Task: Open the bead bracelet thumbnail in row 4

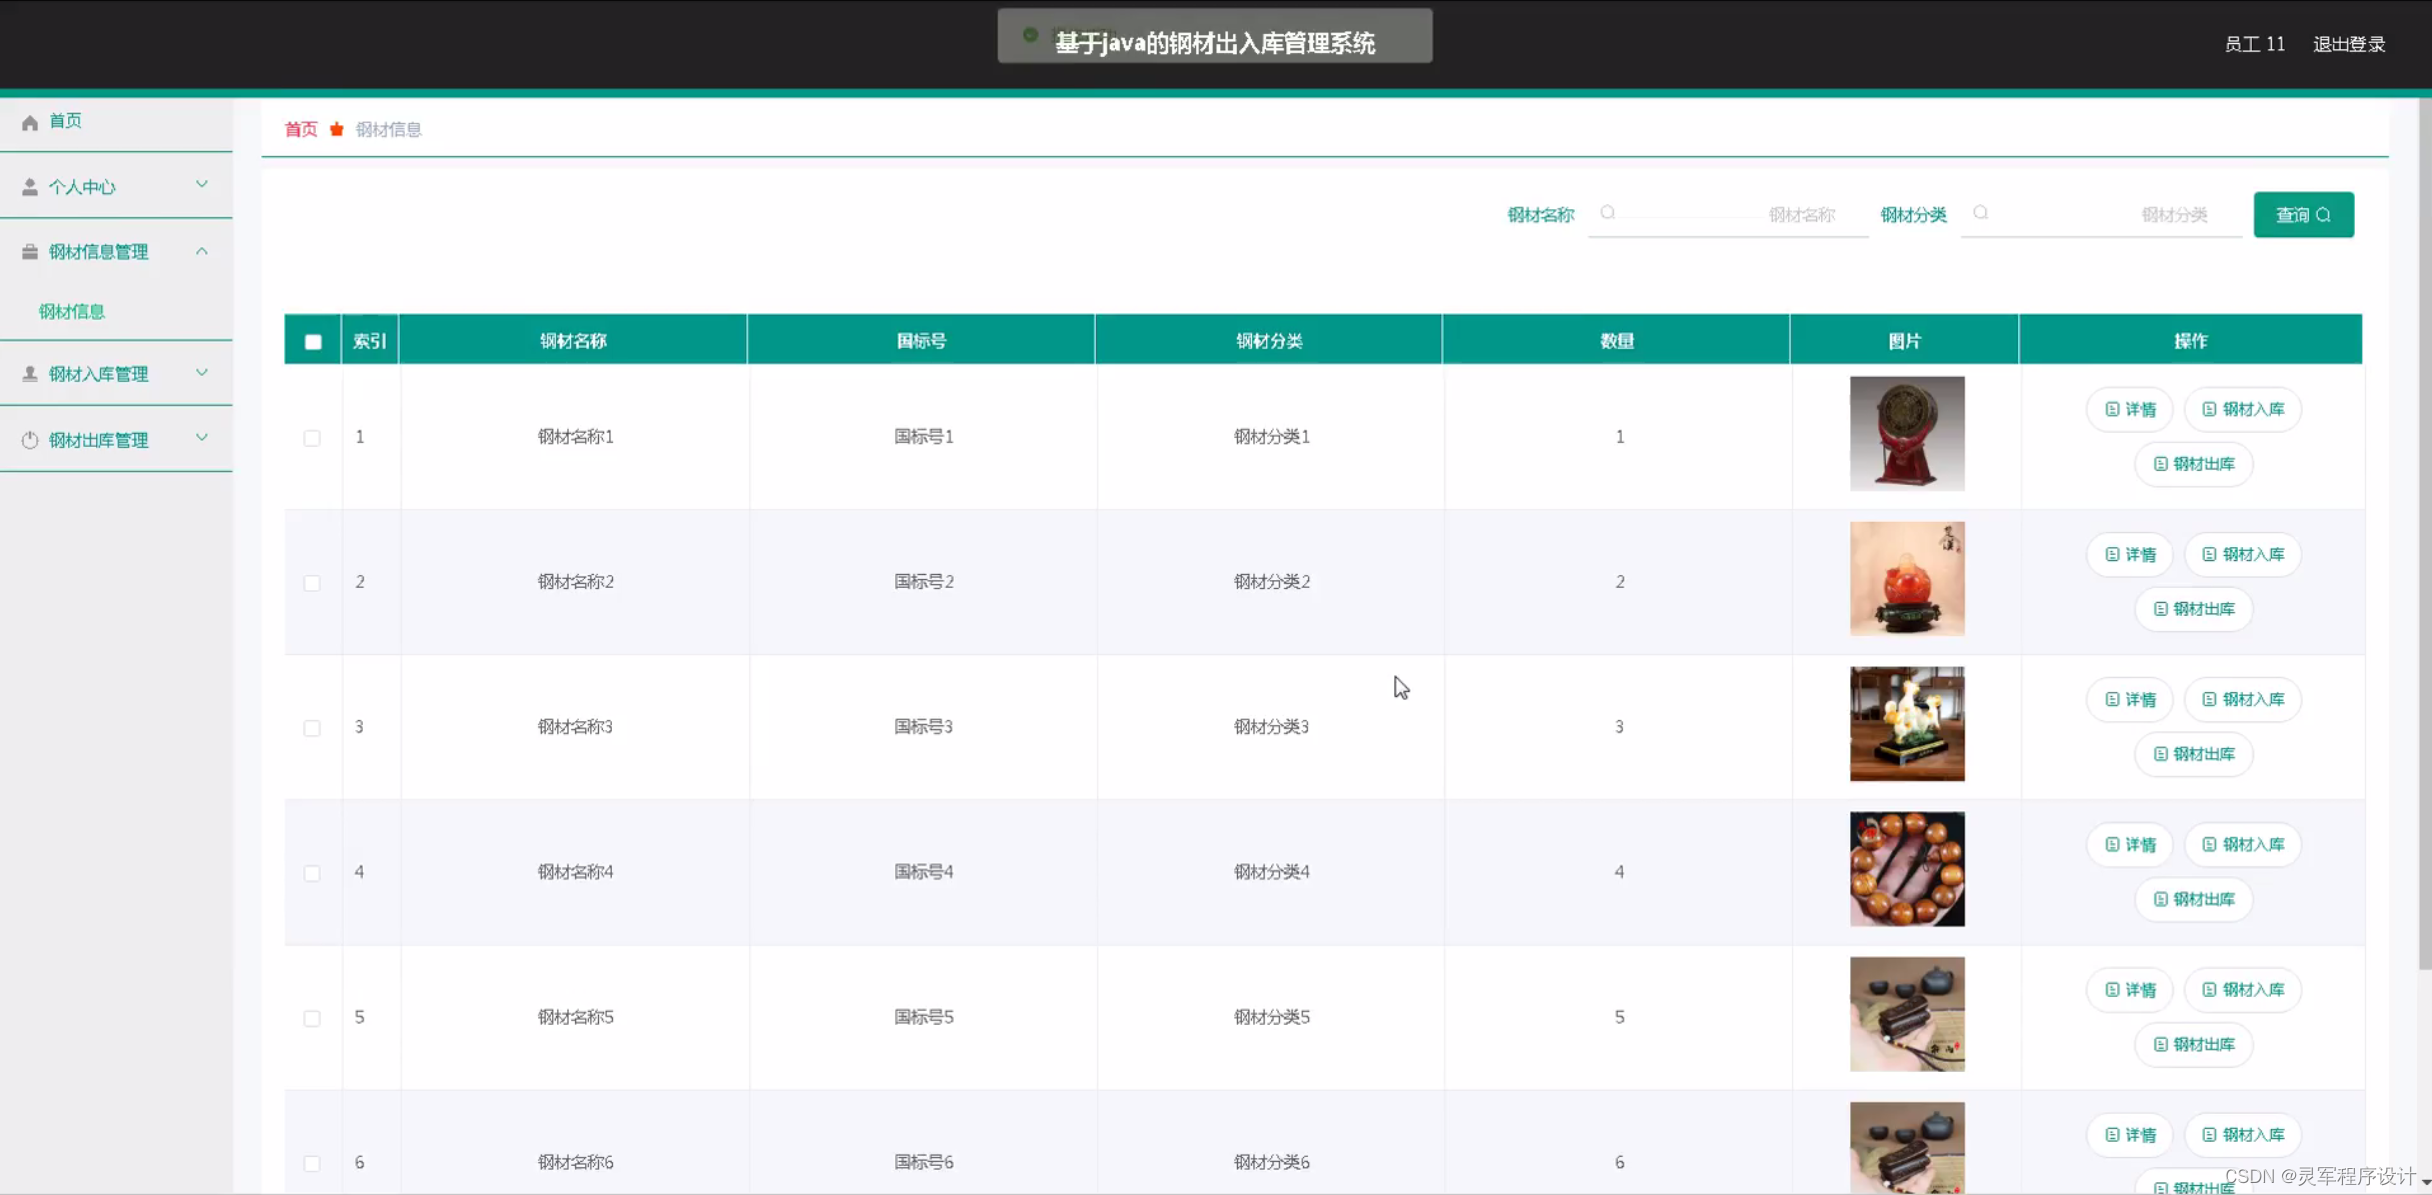Action: tap(1907, 869)
